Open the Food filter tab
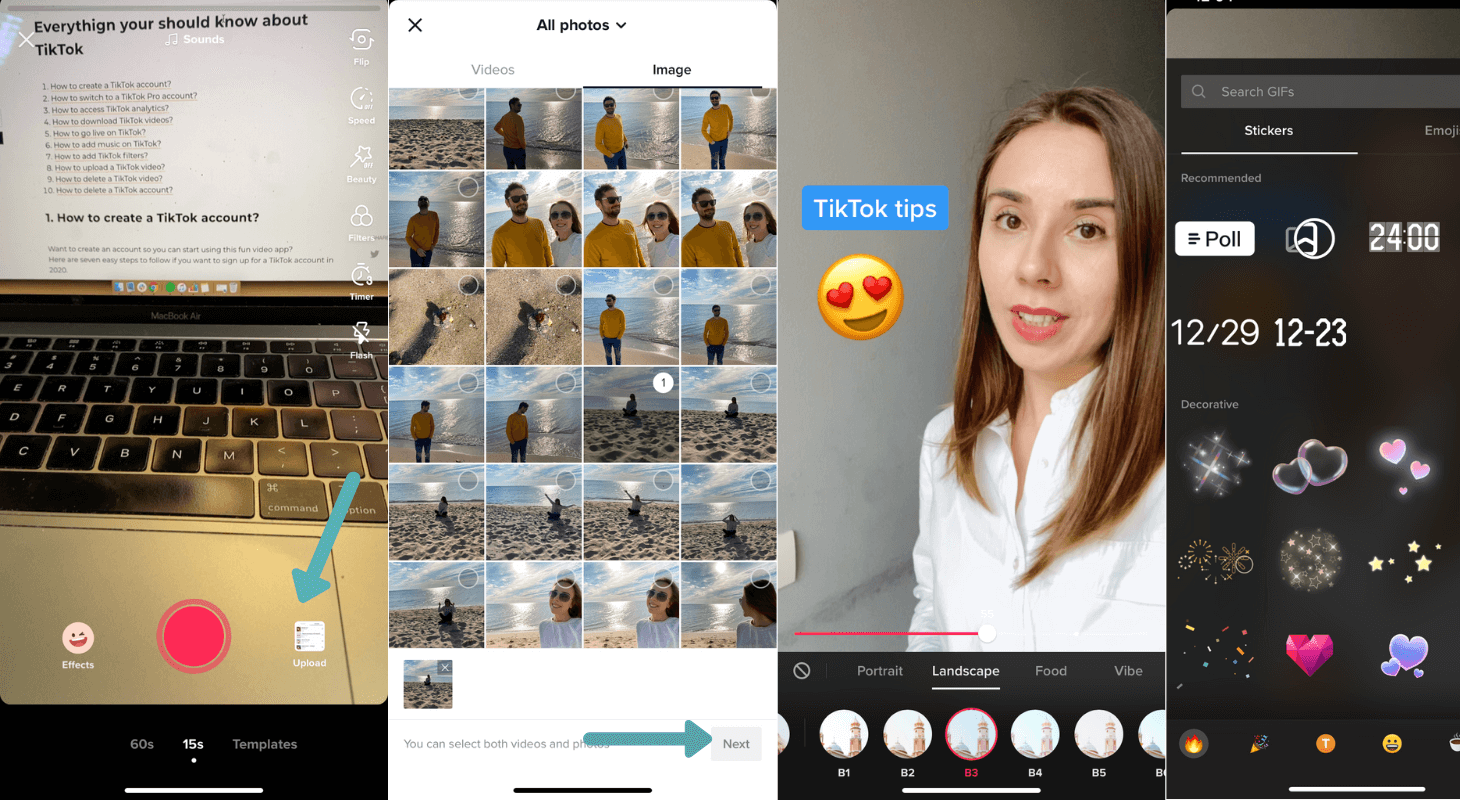 tap(1051, 671)
